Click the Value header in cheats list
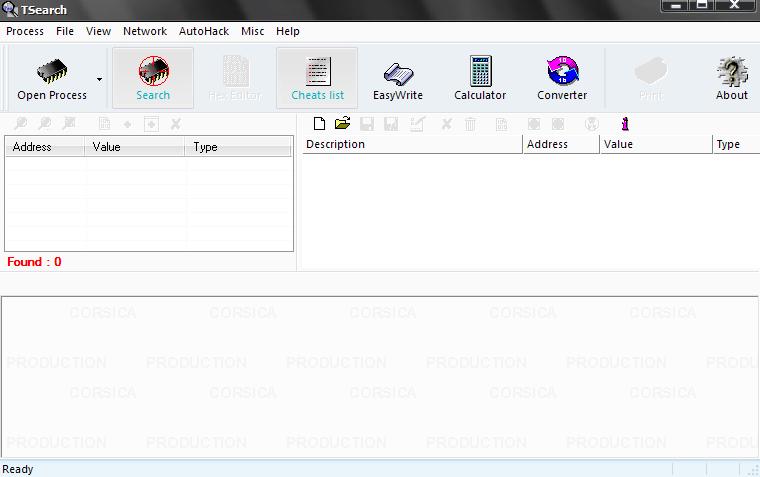 656,144
